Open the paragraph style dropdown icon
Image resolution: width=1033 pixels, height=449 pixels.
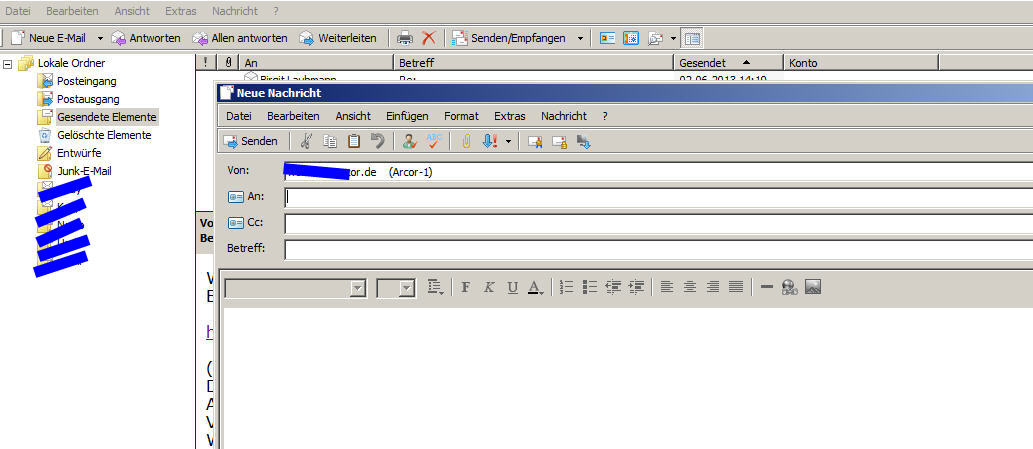pos(435,287)
